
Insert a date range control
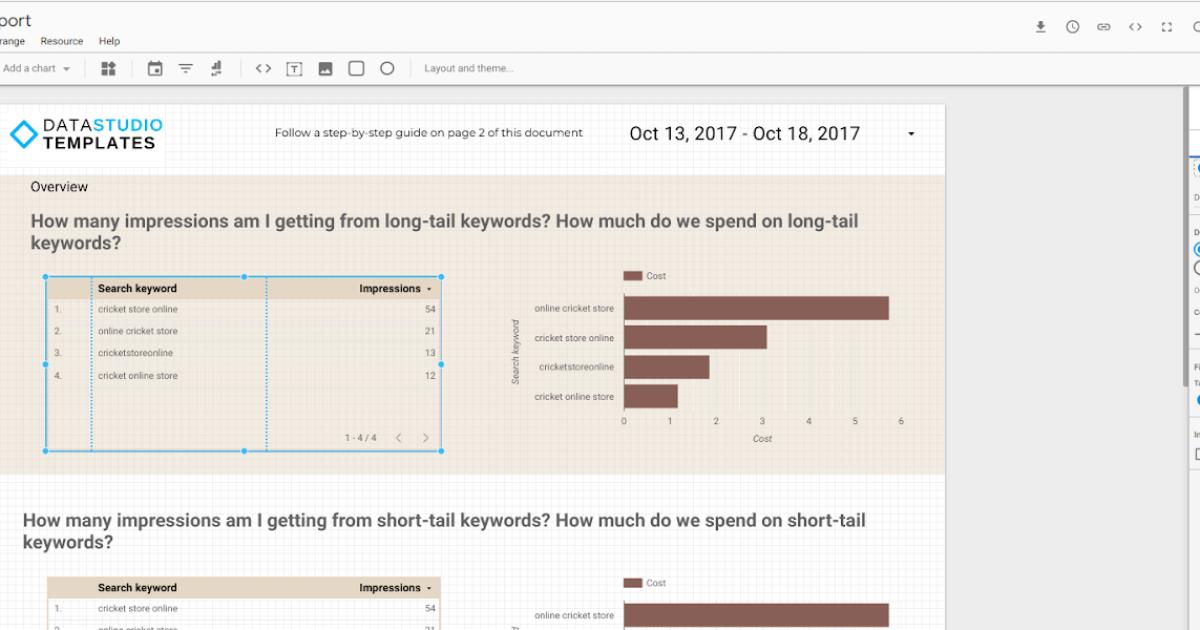(x=155, y=68)
